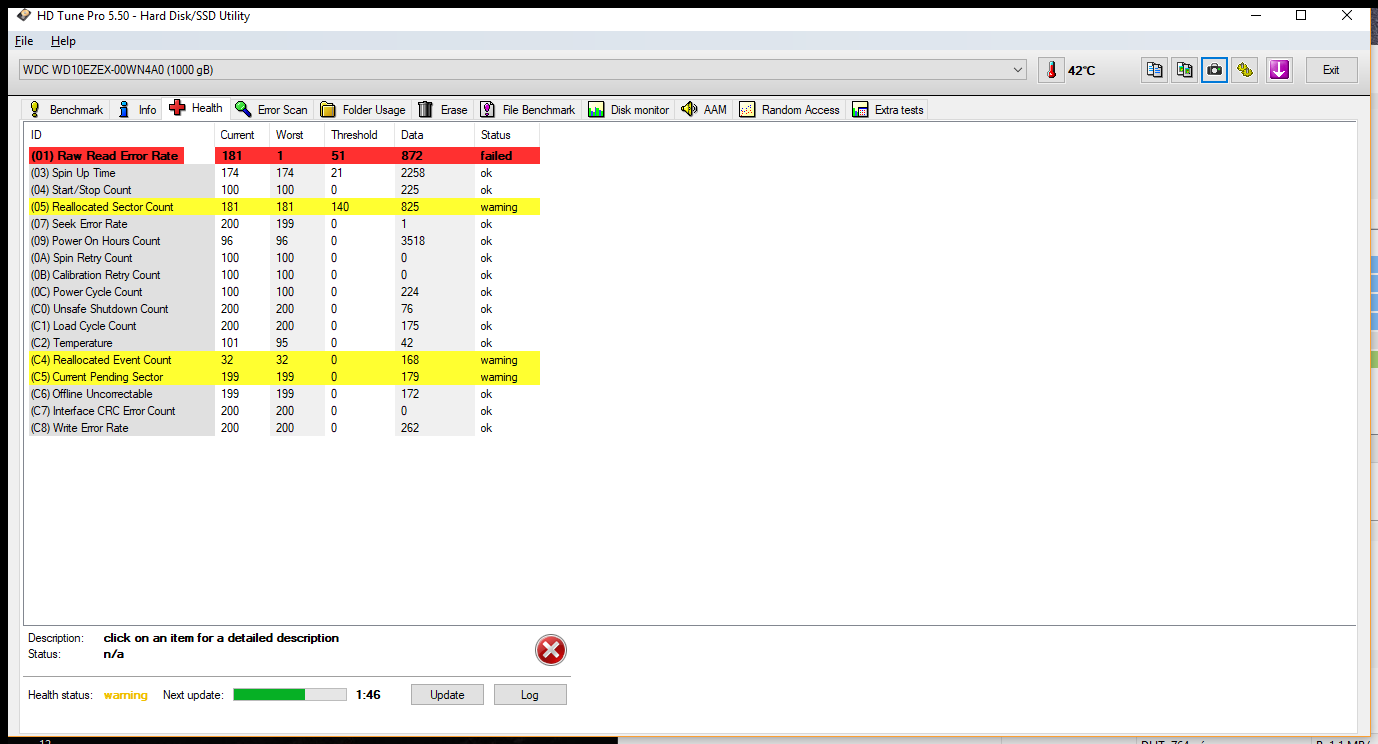The width and height of the screenshot is (1378, 744).
Task: Select the (05) Reallocated Sector Count row
Action: 284,207
